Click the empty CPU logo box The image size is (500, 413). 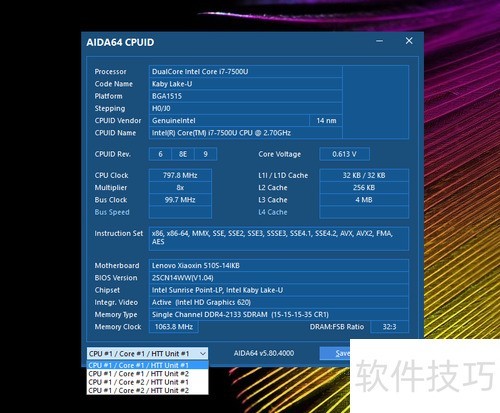point(376,102)
